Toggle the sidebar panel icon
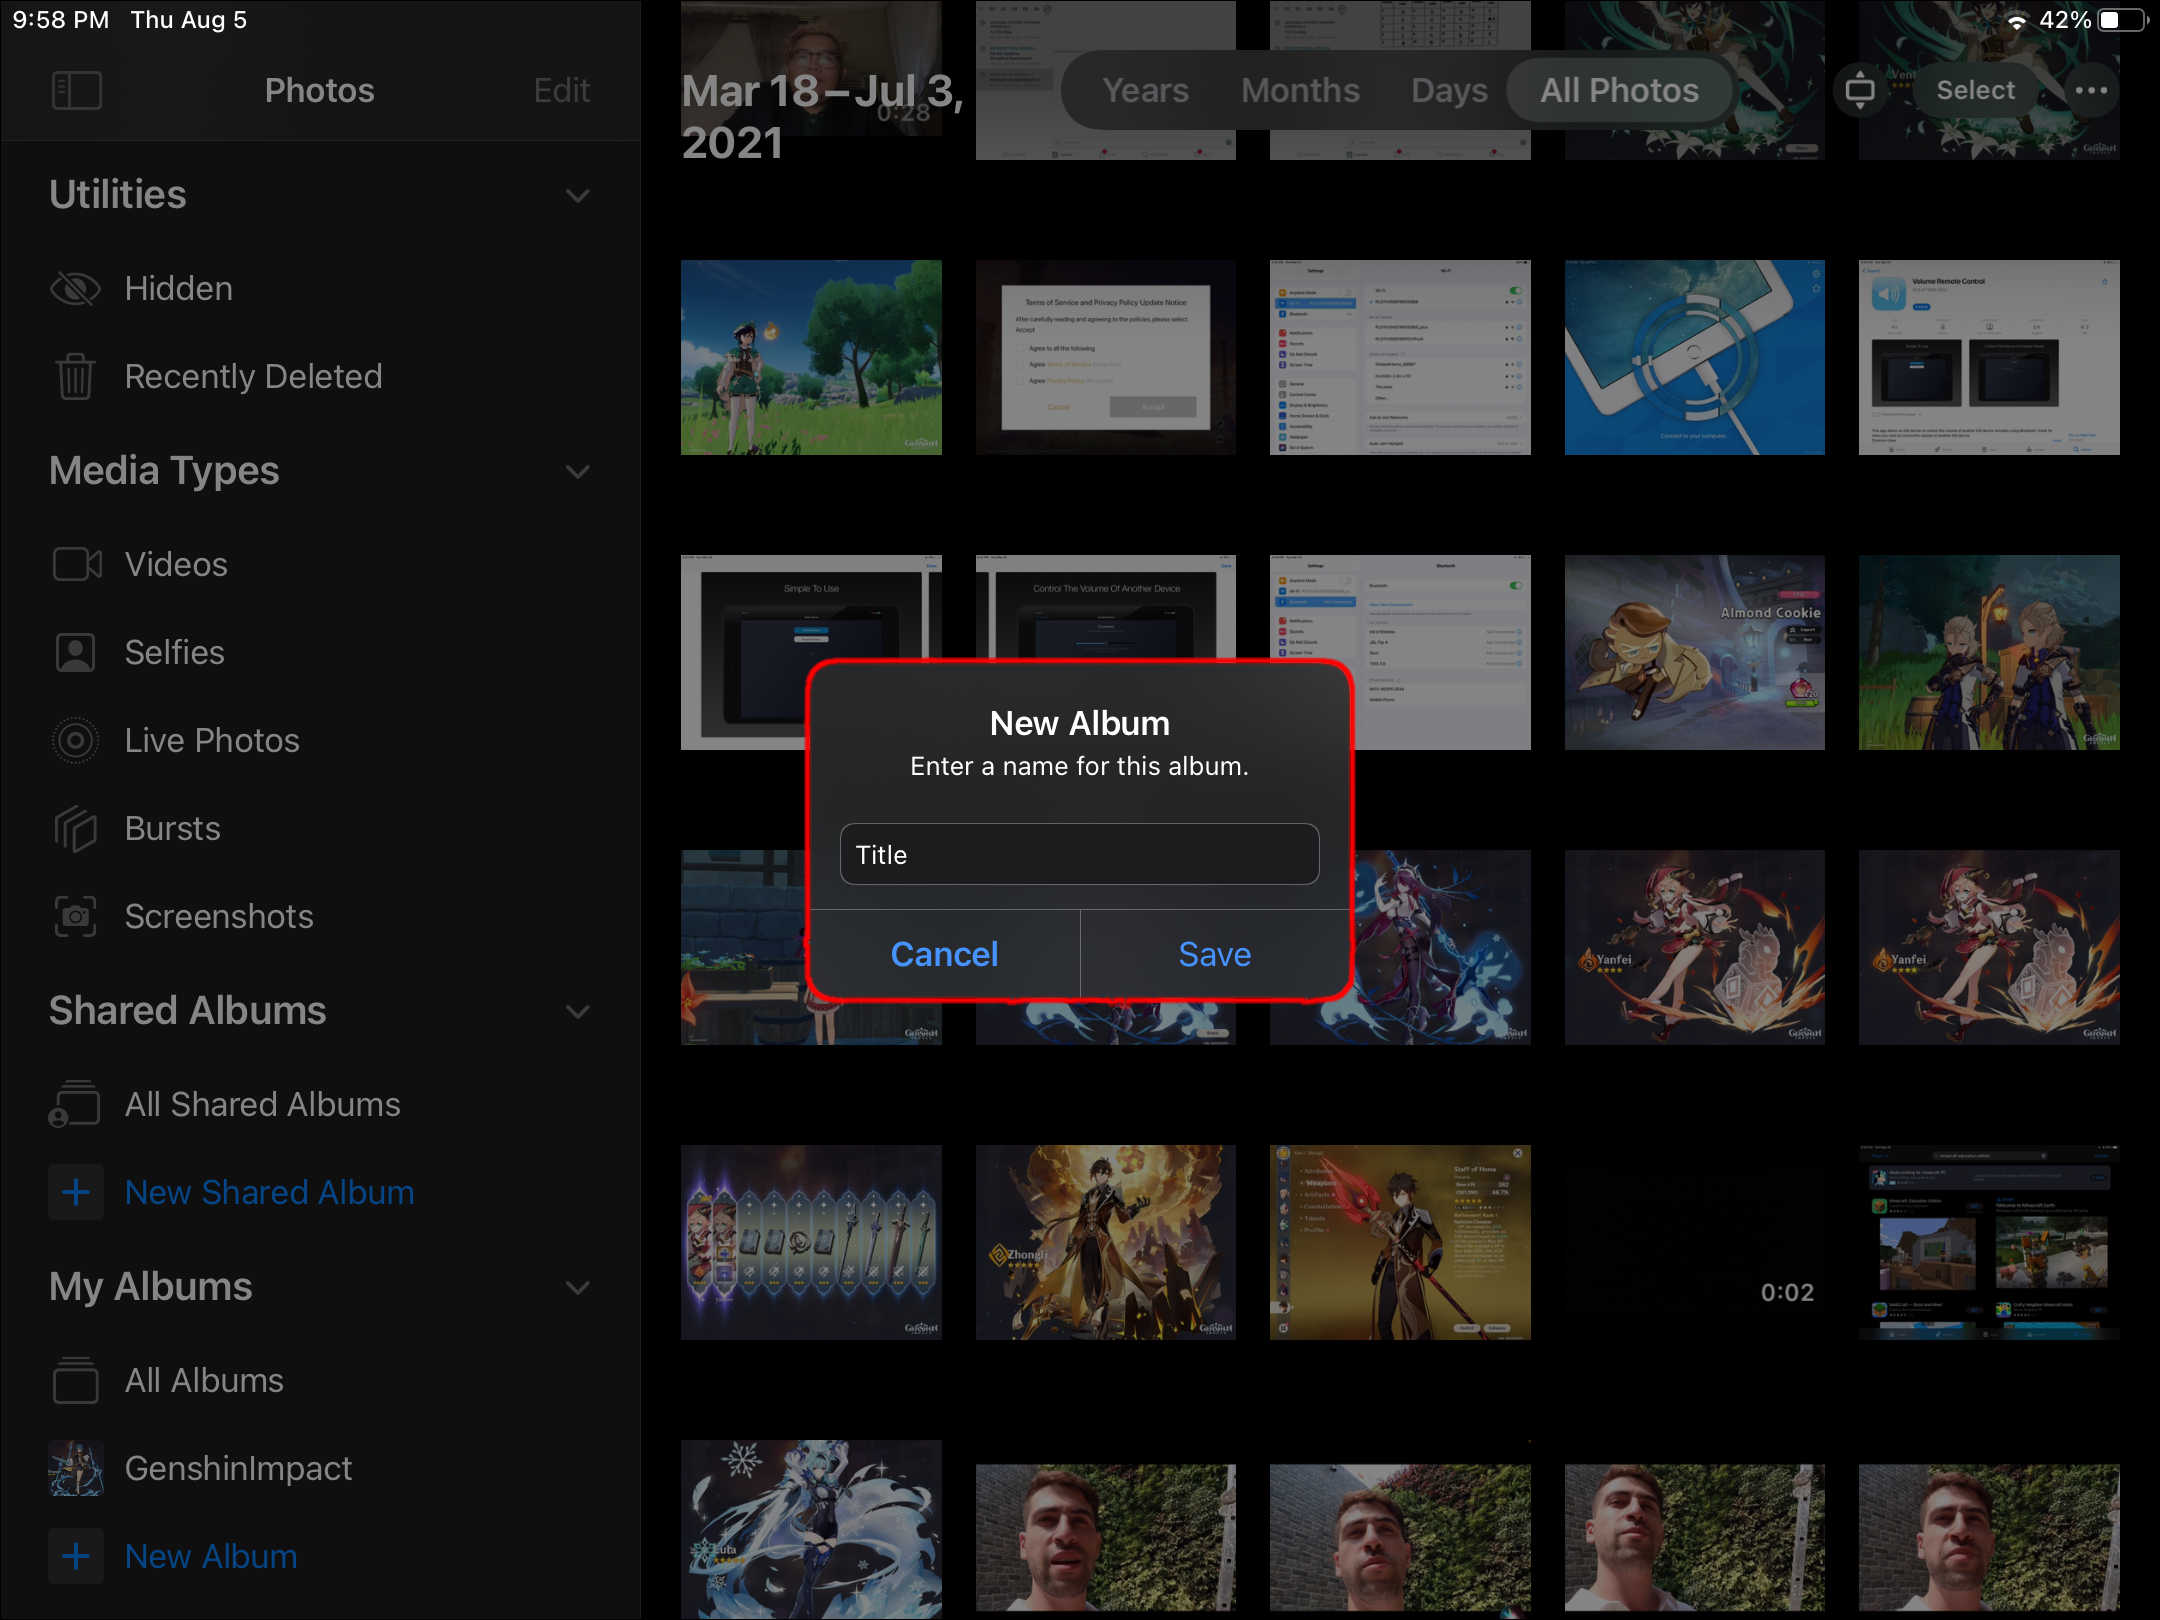This screenshot has width=2160, height=1620. pos(77,90)
